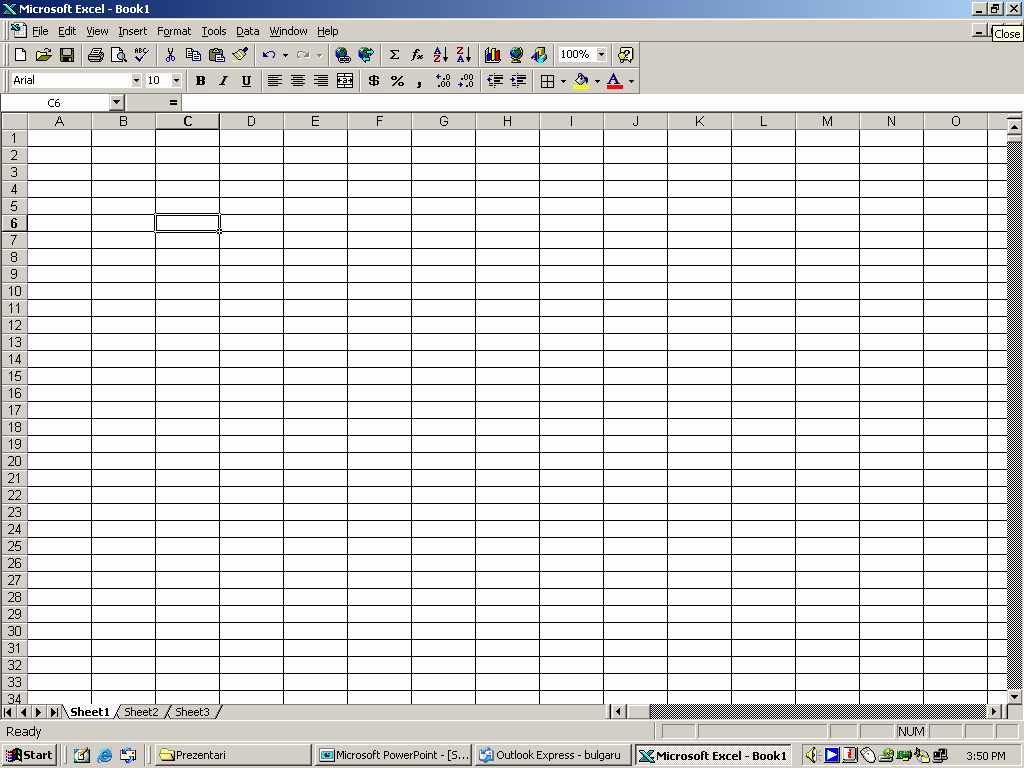Open the Insert menu
This screenshot has width=1024, height=768.
(x=133, y=31)
